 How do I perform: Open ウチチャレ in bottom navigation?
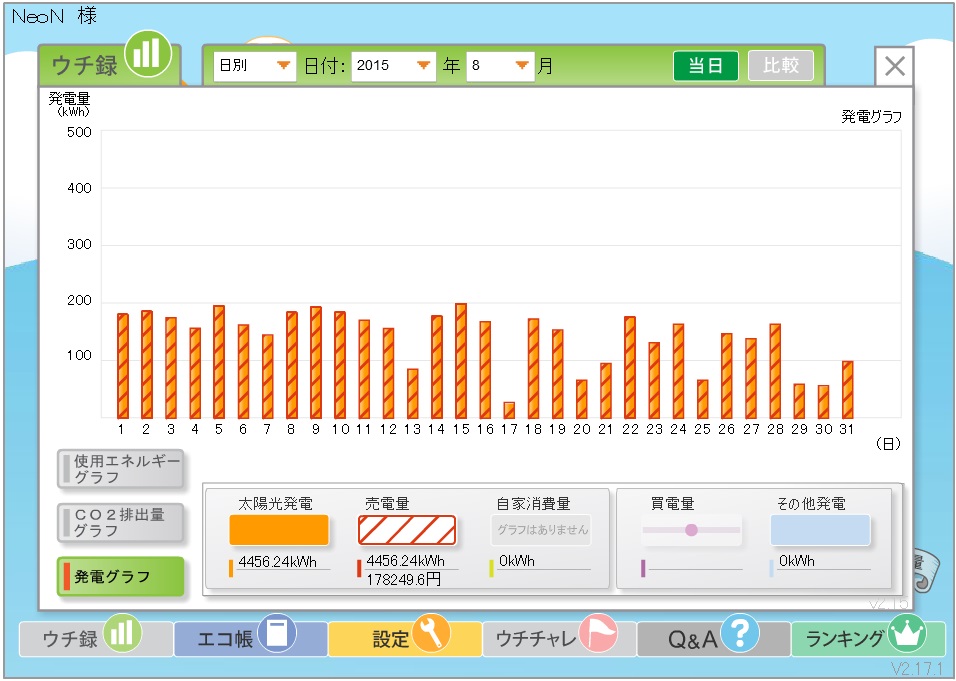(559, 639)
